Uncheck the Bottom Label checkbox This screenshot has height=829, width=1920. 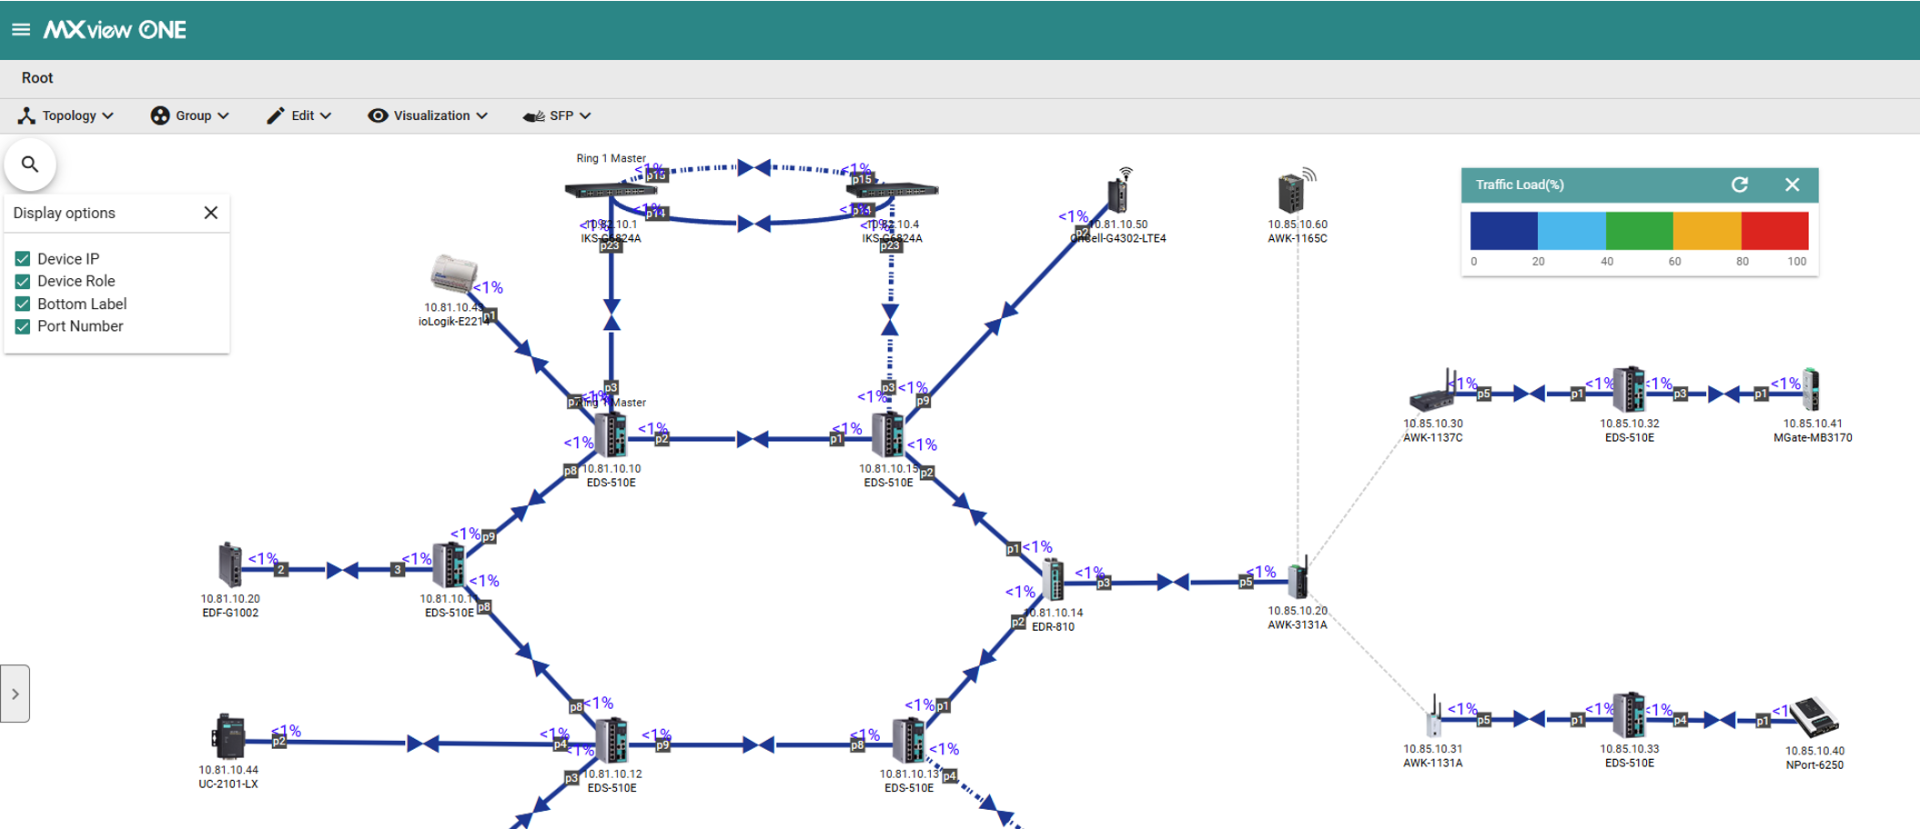[x=23, y=304]
